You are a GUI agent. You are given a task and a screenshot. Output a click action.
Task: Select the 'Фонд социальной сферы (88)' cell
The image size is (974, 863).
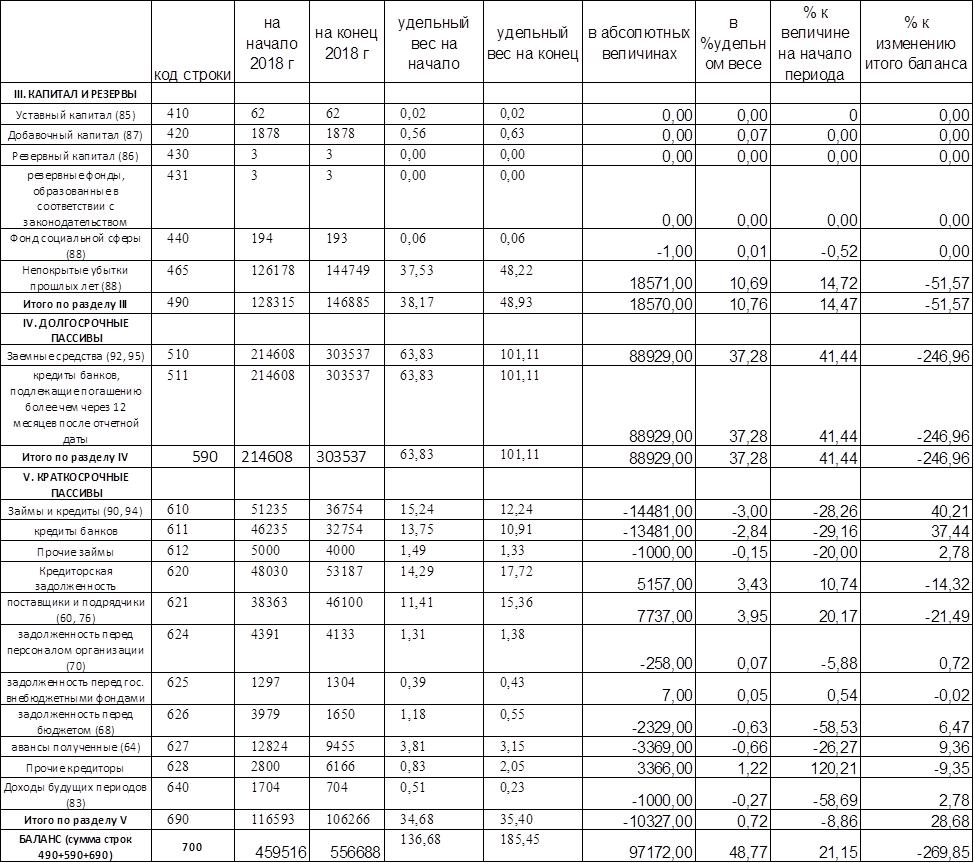[x=76, y=245]
